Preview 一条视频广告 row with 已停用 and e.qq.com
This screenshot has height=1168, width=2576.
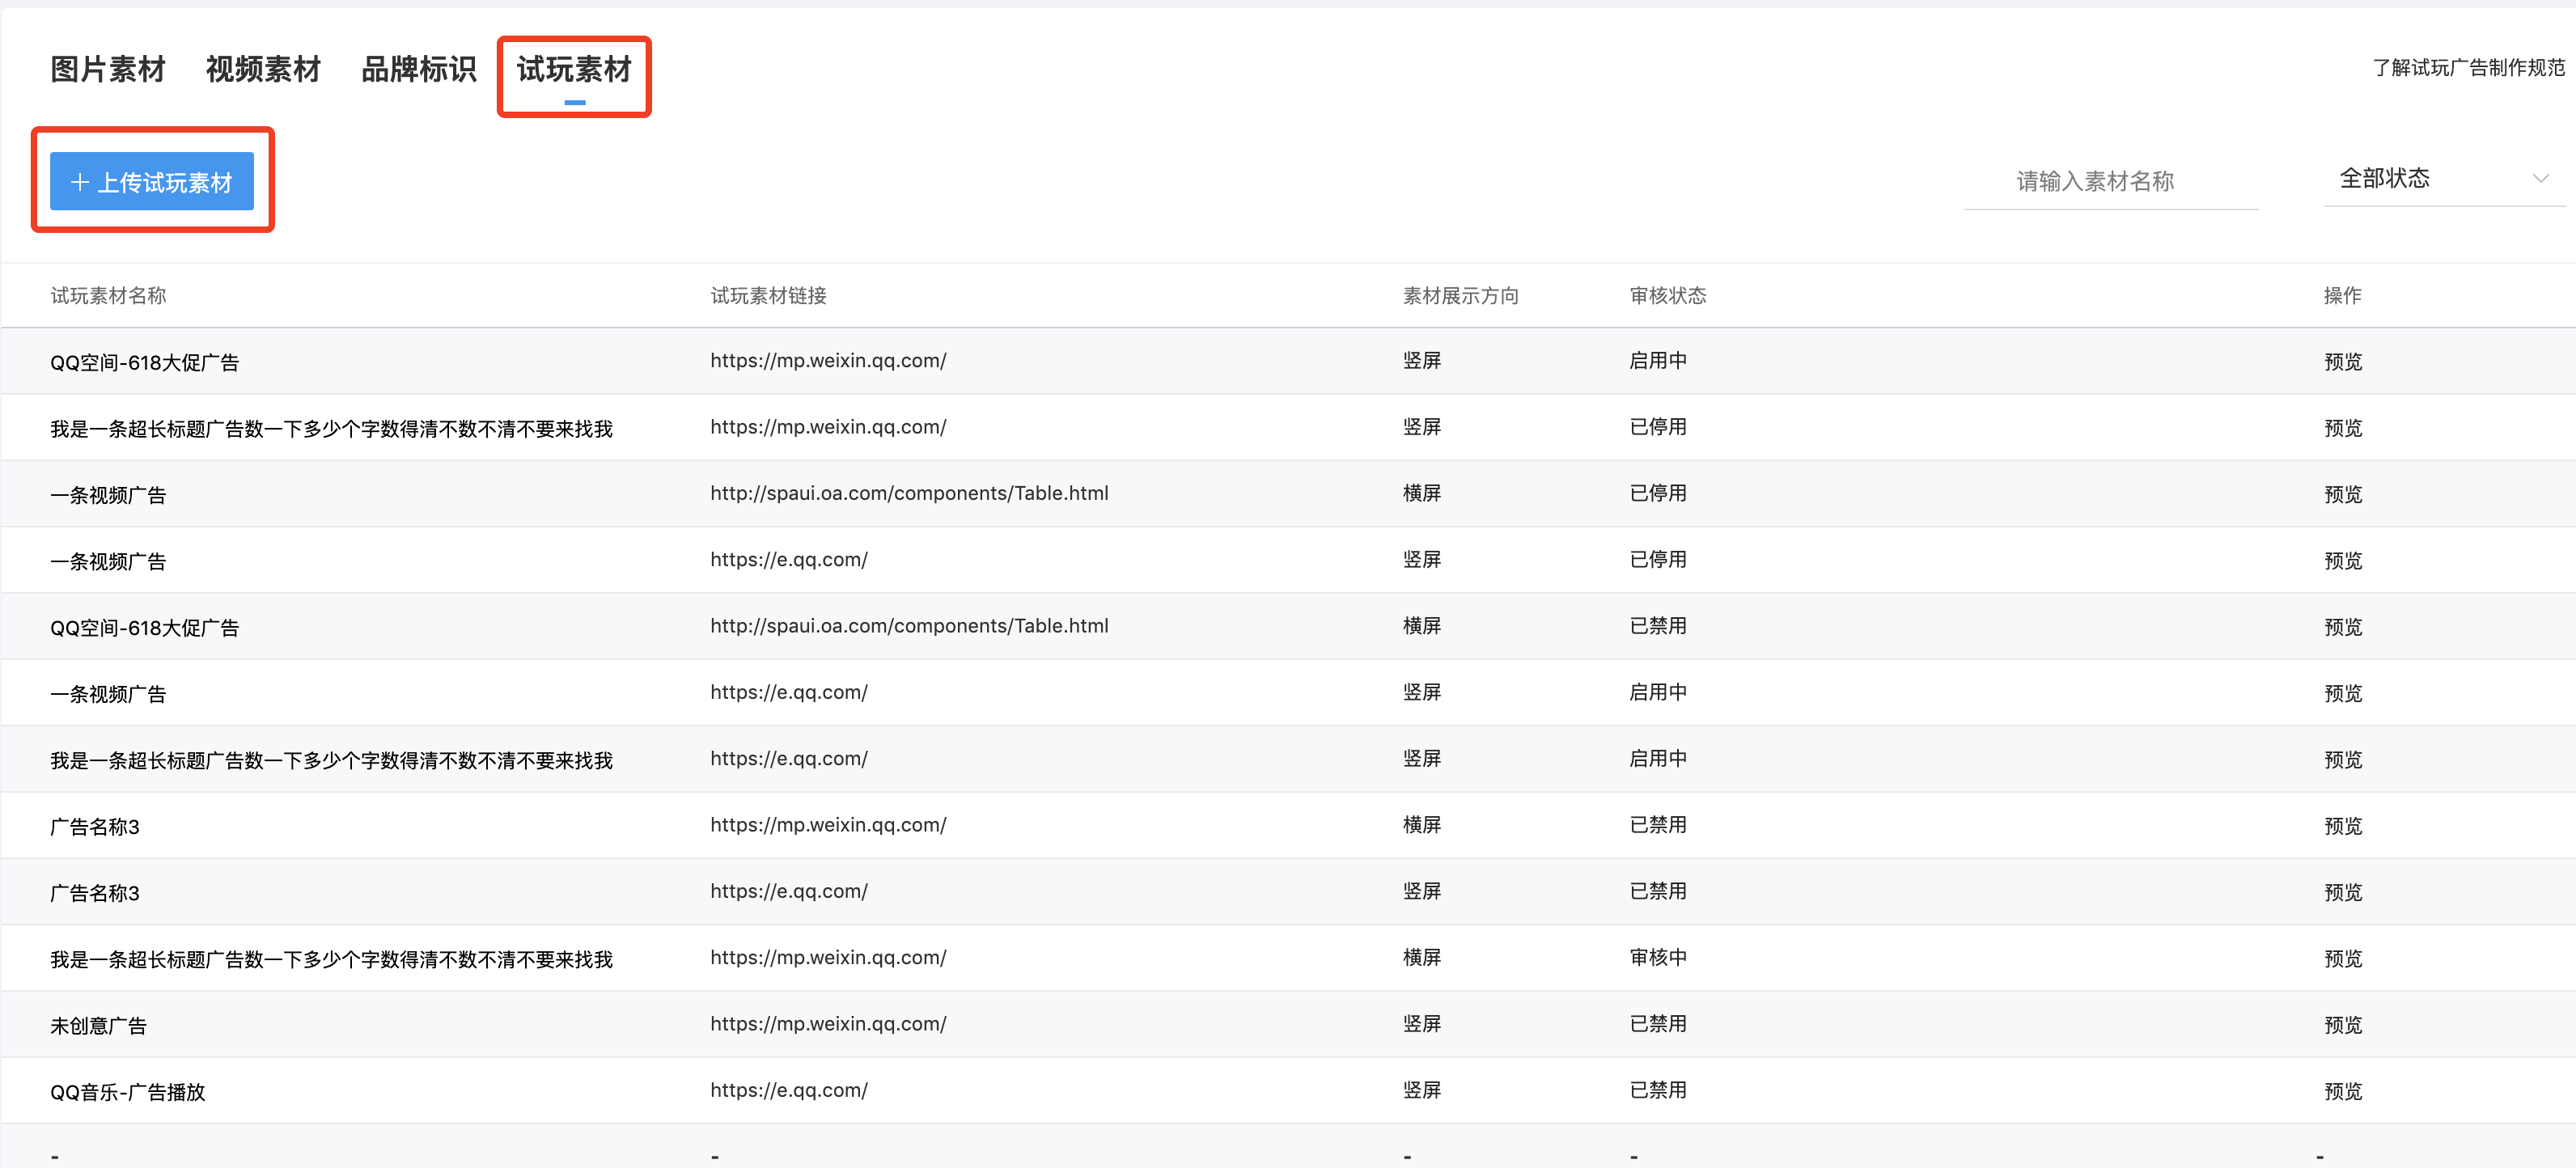click(x=2342, y=561)
